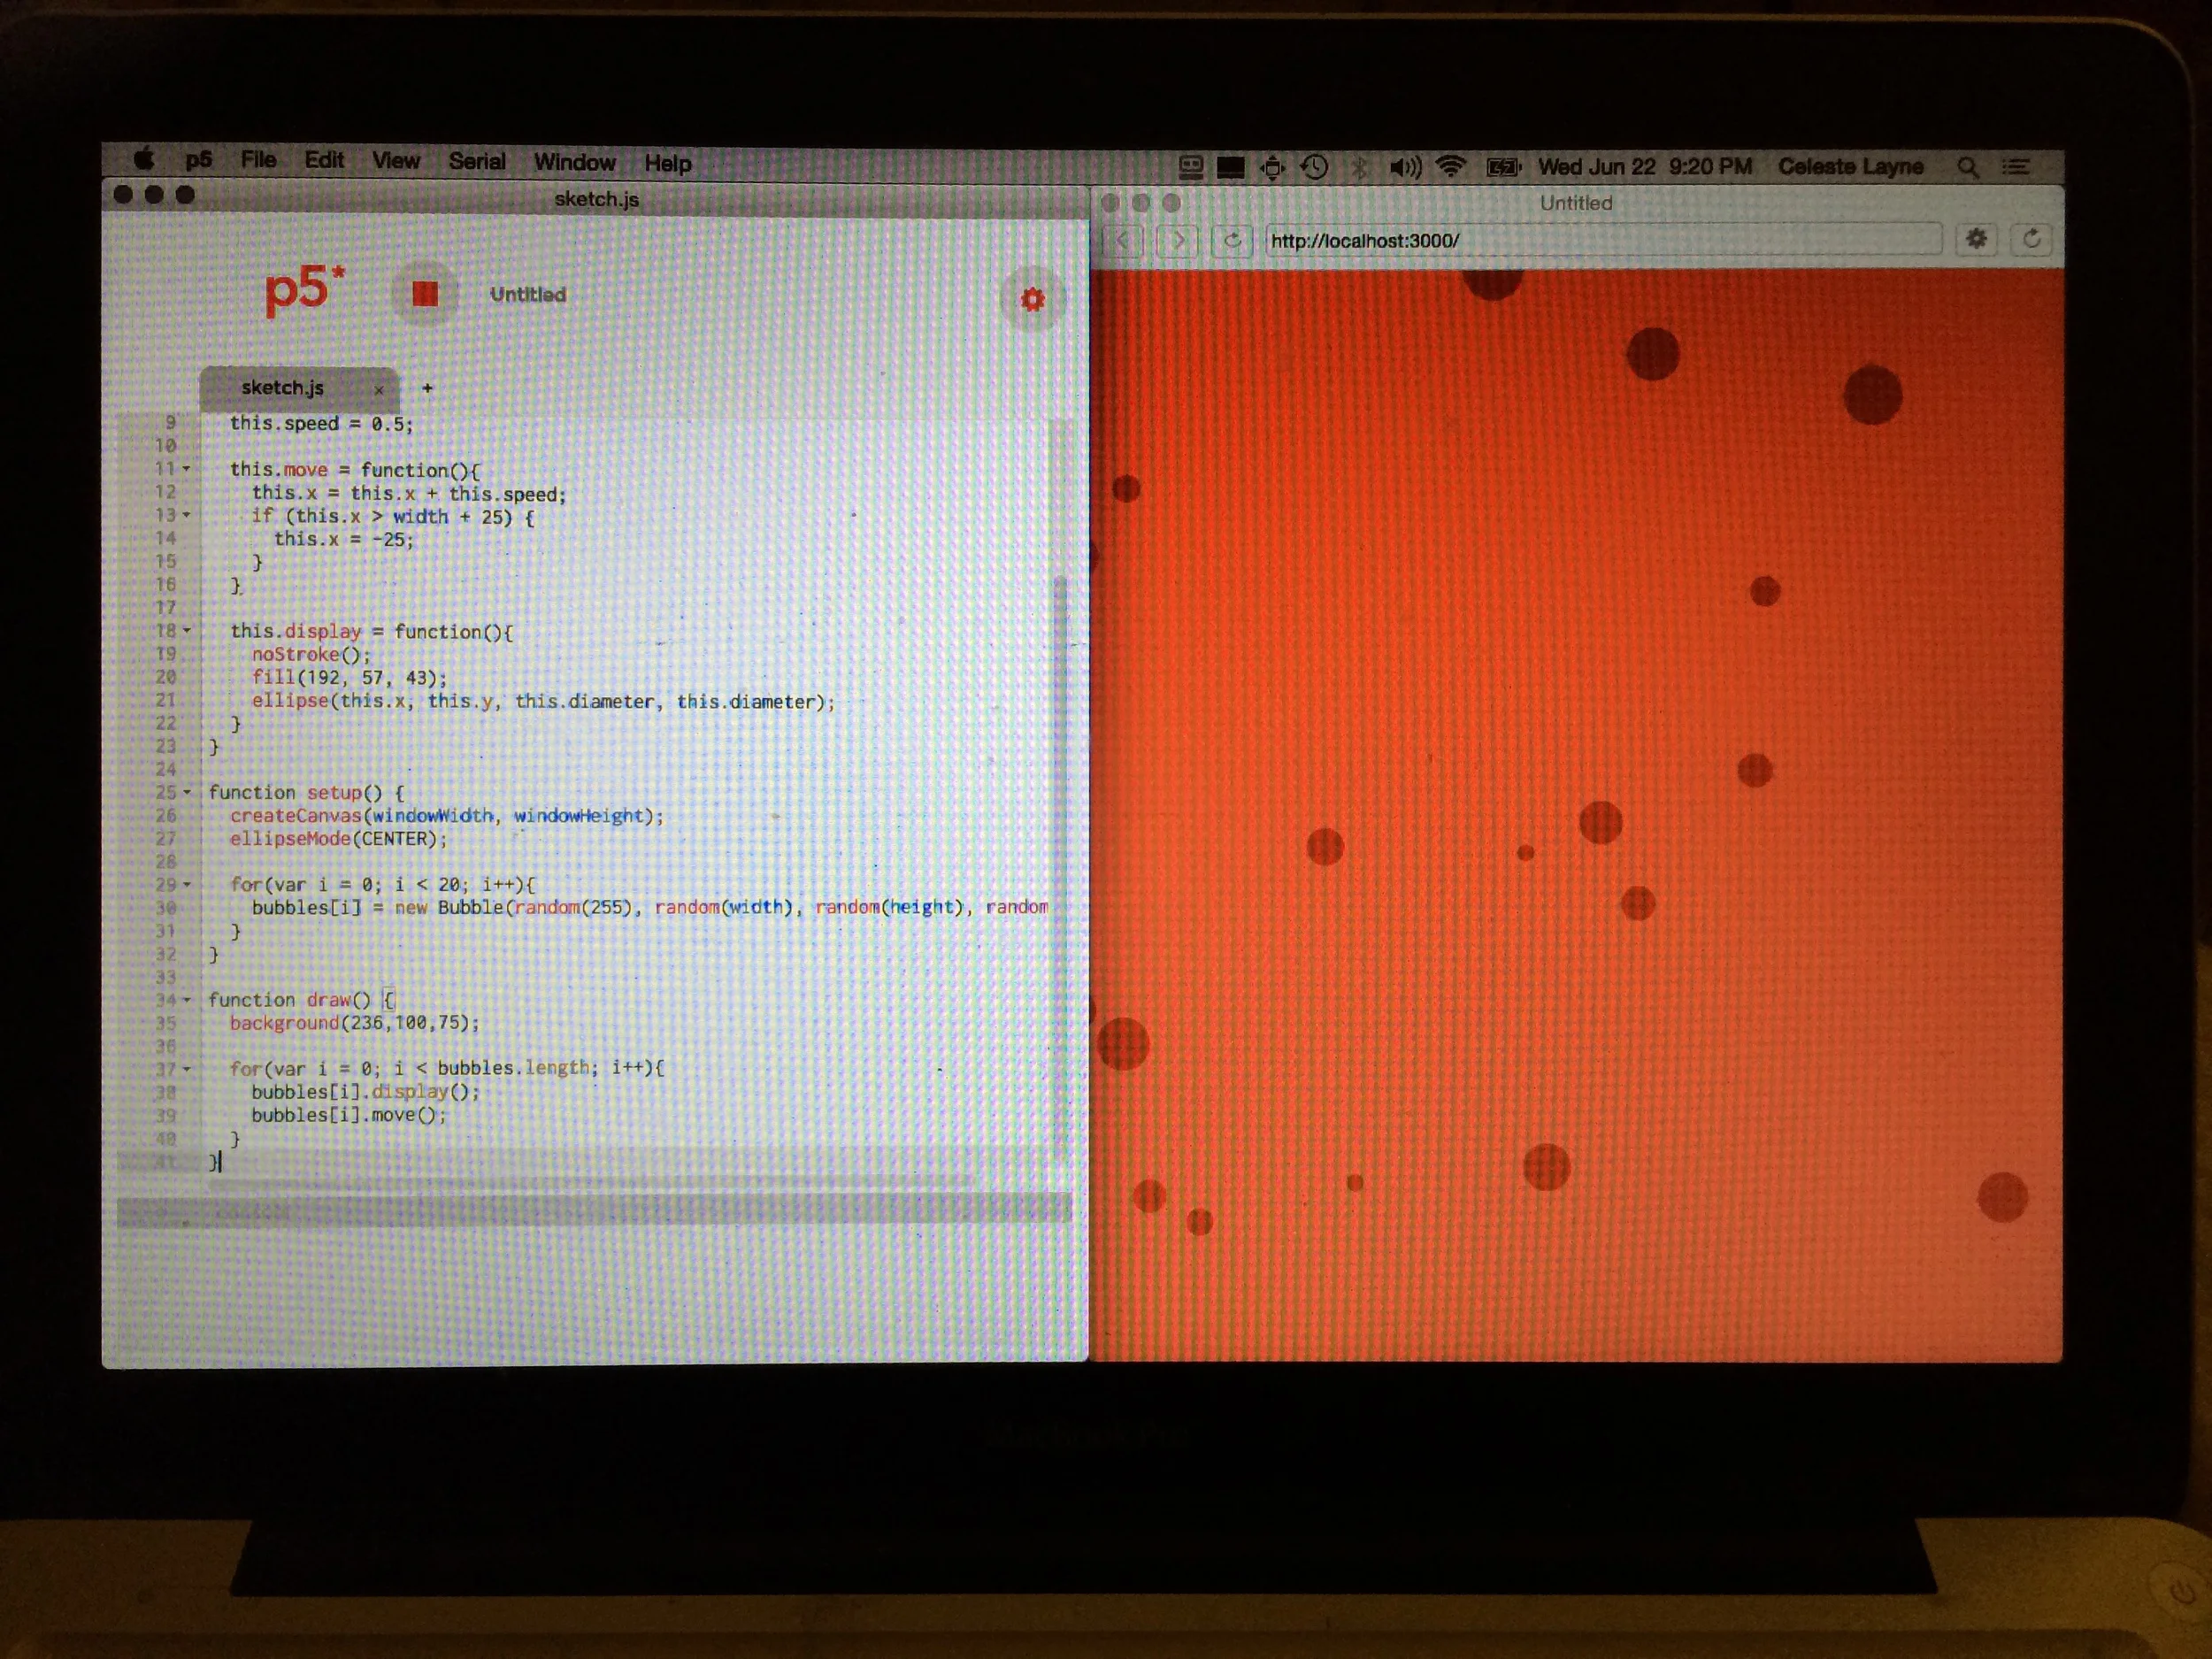Open the Edit menu

tap(324, 160)
